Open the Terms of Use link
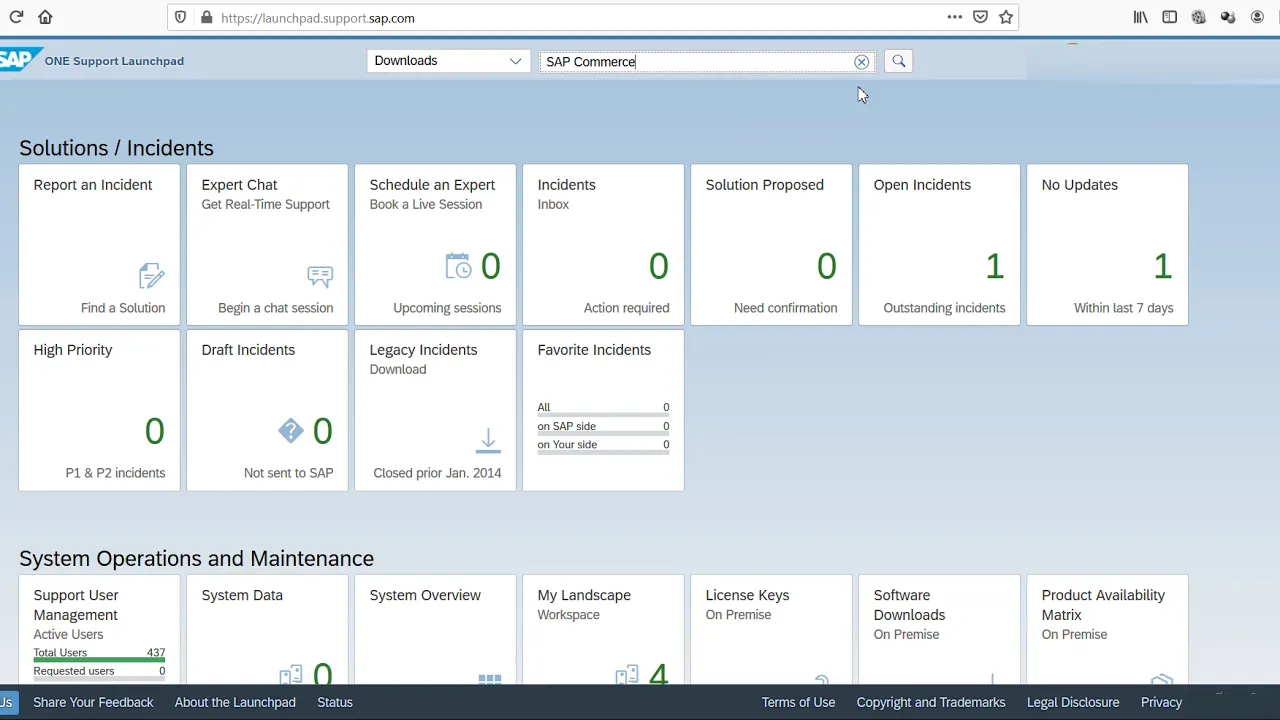This screenshot has height=720, width=1280. tap(798, 702)
